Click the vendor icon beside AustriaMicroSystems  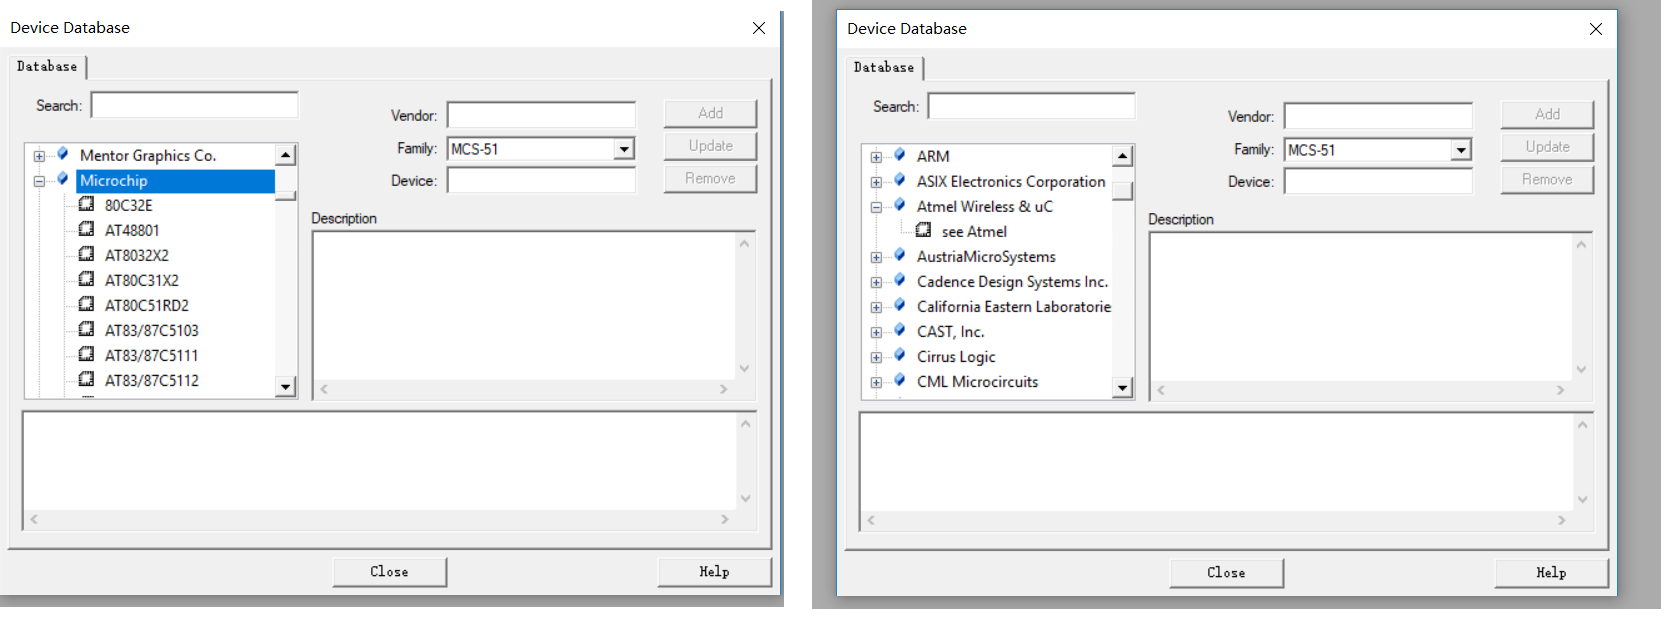click(900, 255)
